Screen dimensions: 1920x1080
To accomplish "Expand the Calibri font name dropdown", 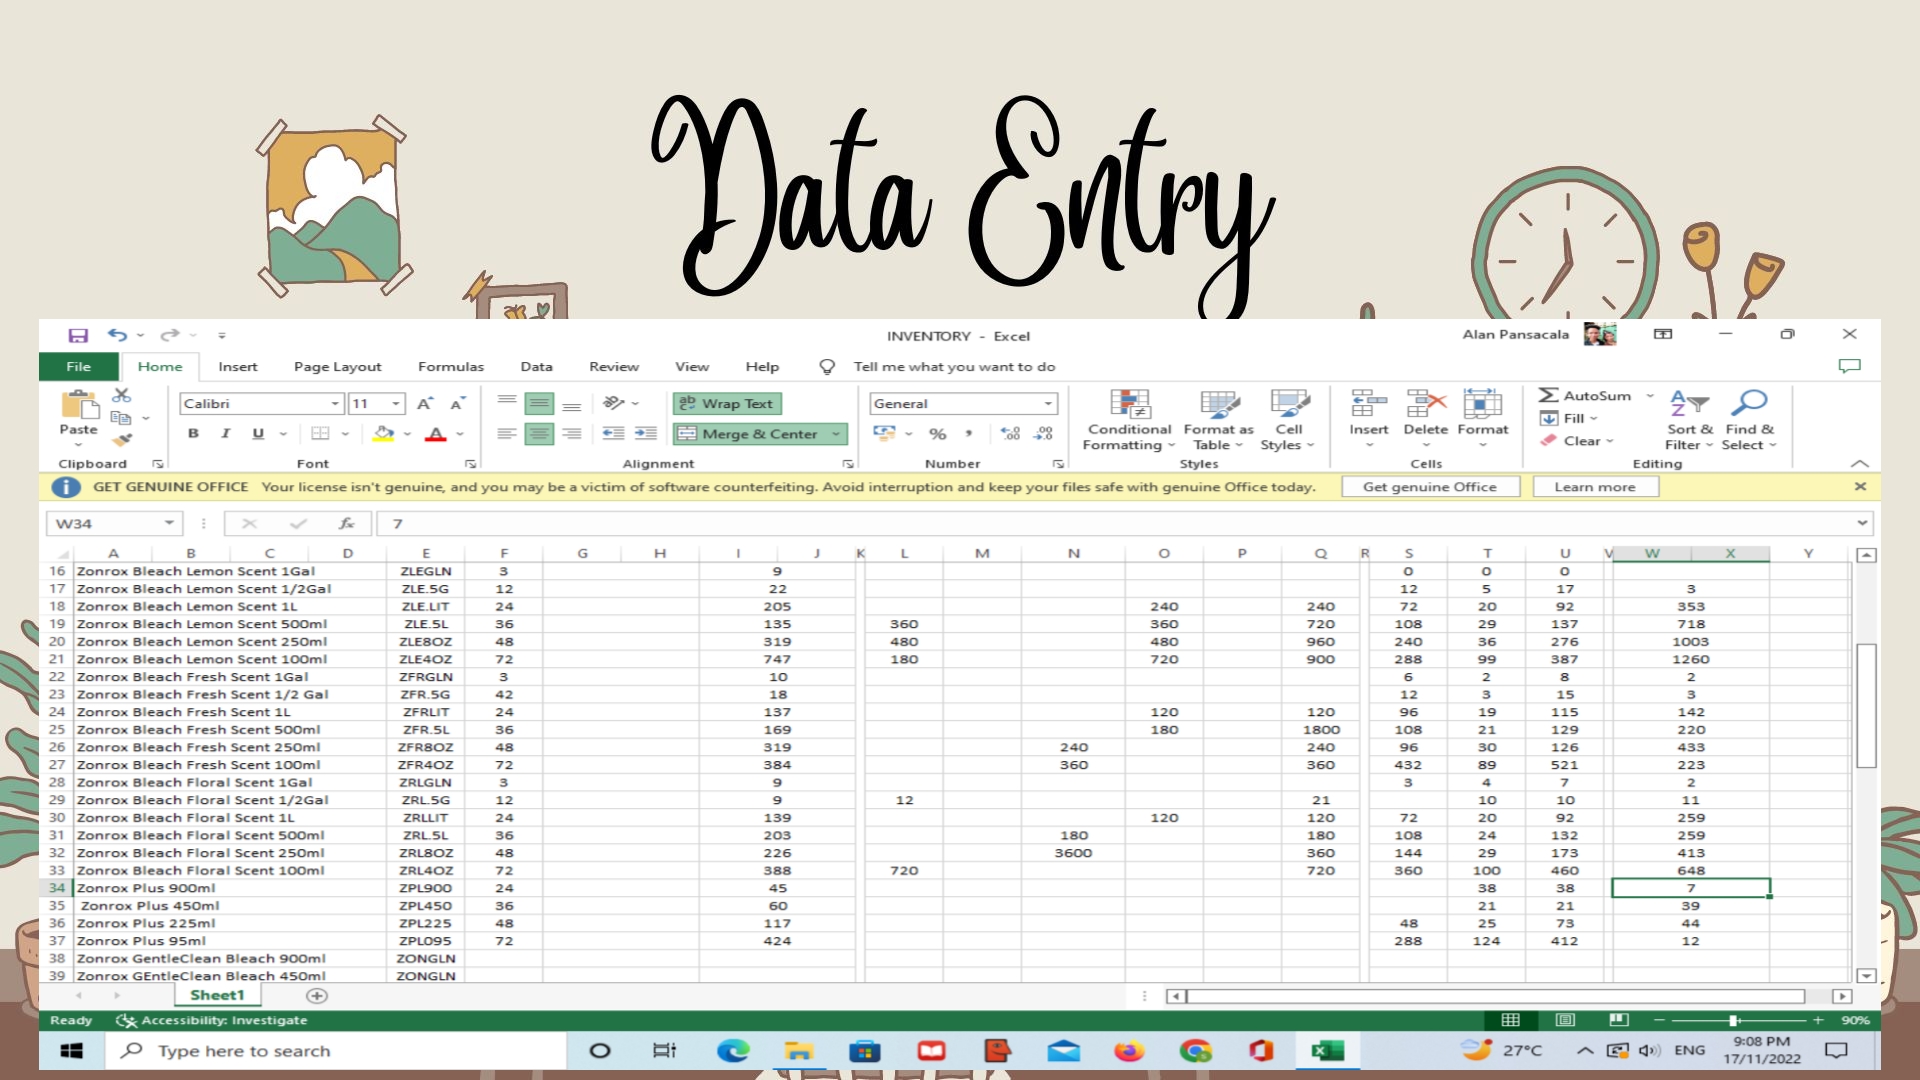I will pos(335,404).
